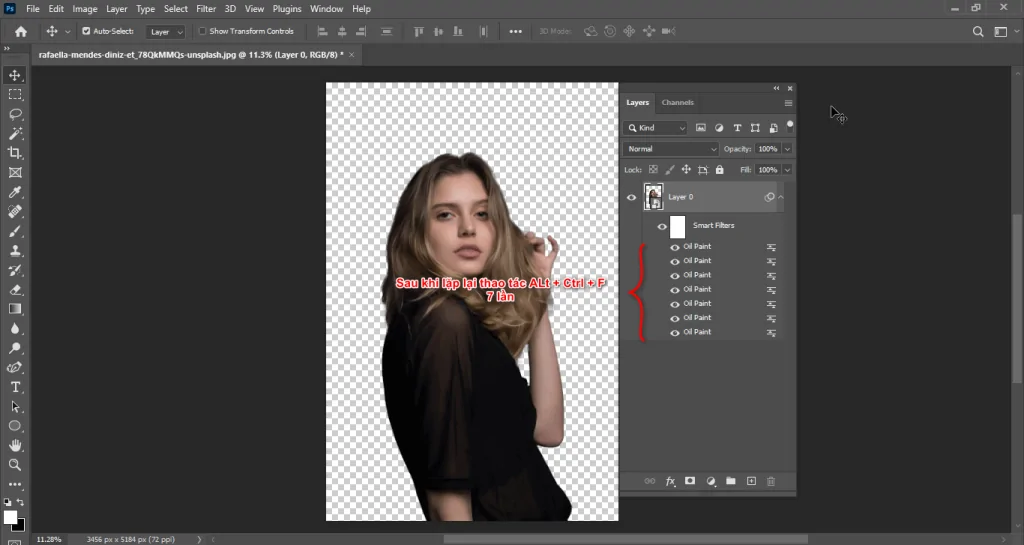The image size is (1024, 545).
Task: Open the File menu
Action: point(33,8)
